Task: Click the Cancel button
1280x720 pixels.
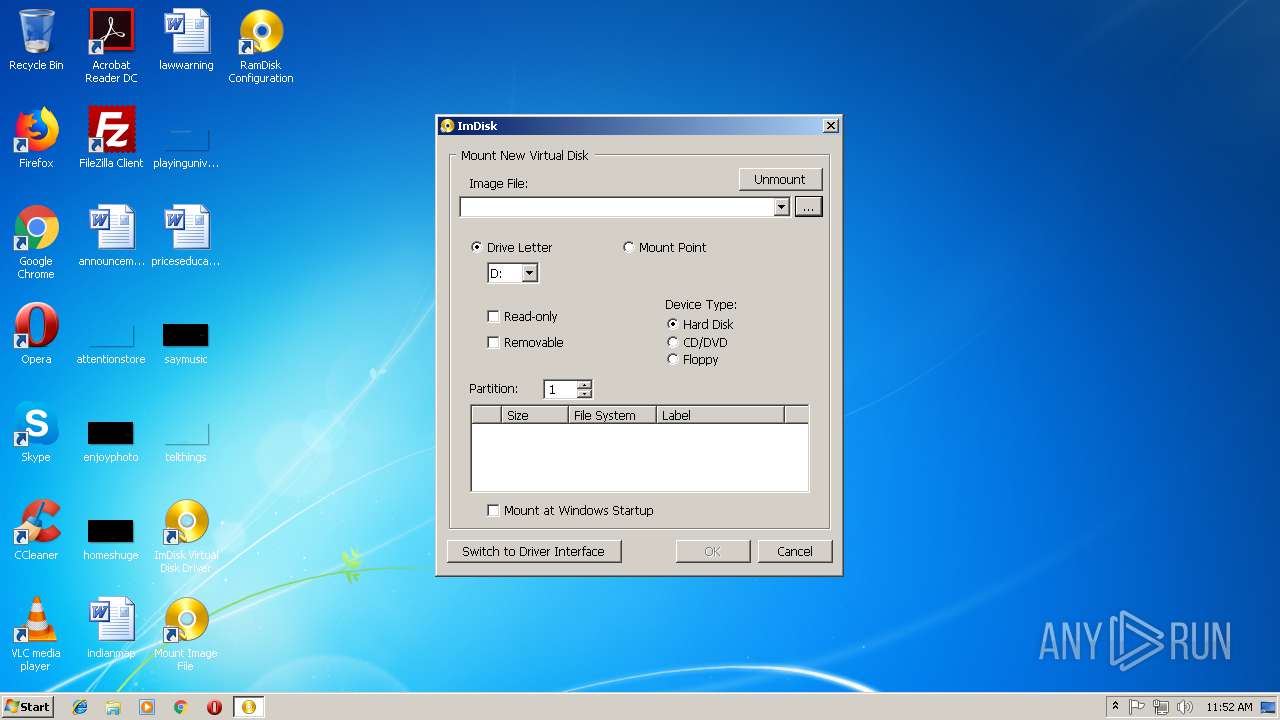Action: [x=795, y=551]
